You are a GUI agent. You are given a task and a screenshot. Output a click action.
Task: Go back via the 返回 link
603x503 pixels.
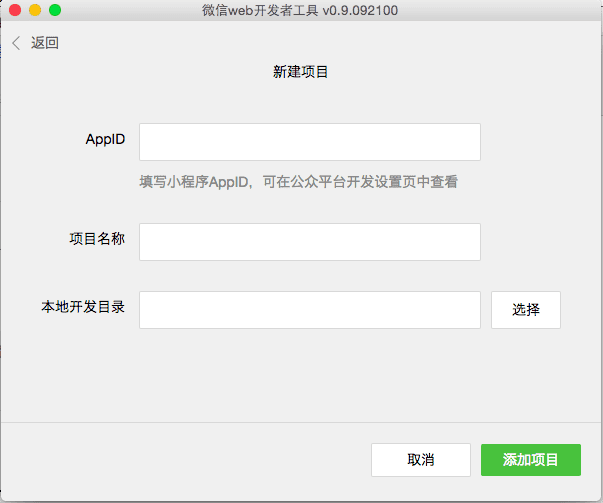click(45, 43)
